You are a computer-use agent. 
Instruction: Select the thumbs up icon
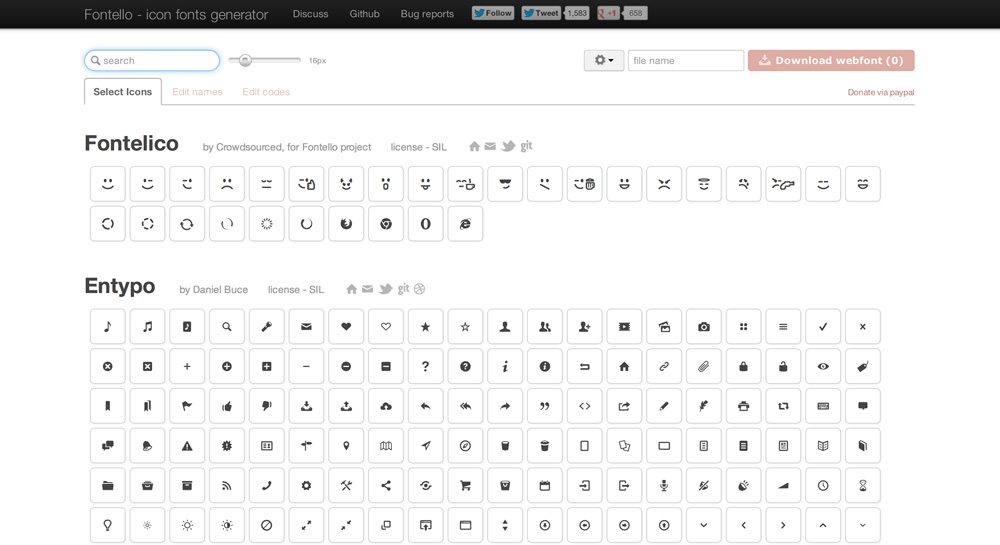[227, 406]
